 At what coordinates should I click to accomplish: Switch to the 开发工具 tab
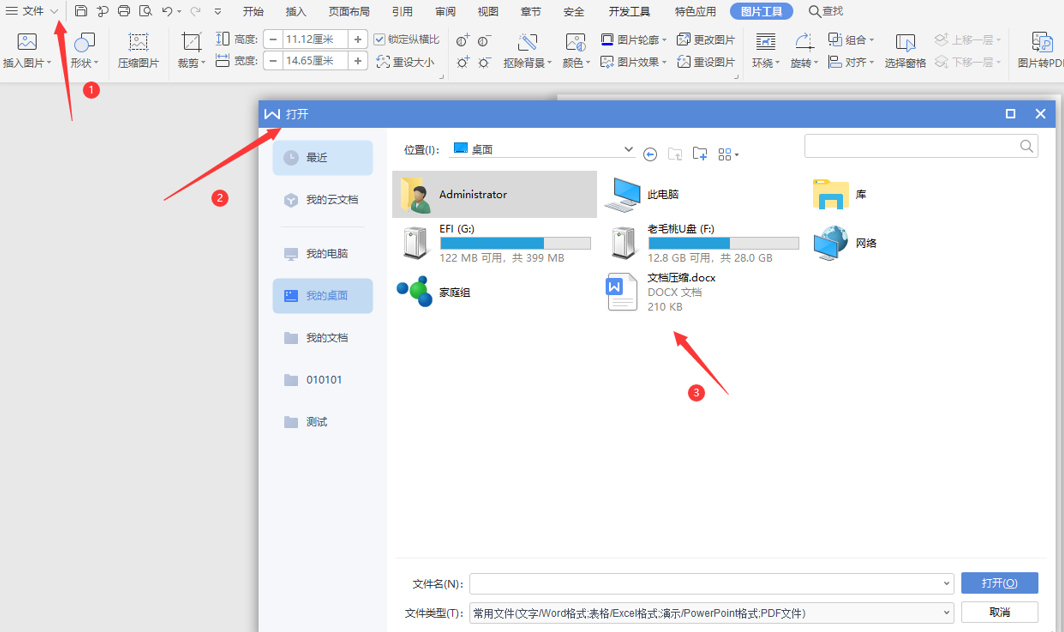point(629,11)
